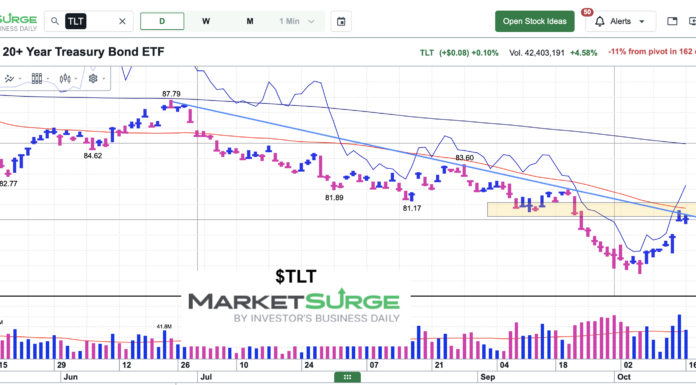Switch to the Monthly (M) chart interval
The width and height of the screenshot is (696, 385).
click(x=250, y=21)
